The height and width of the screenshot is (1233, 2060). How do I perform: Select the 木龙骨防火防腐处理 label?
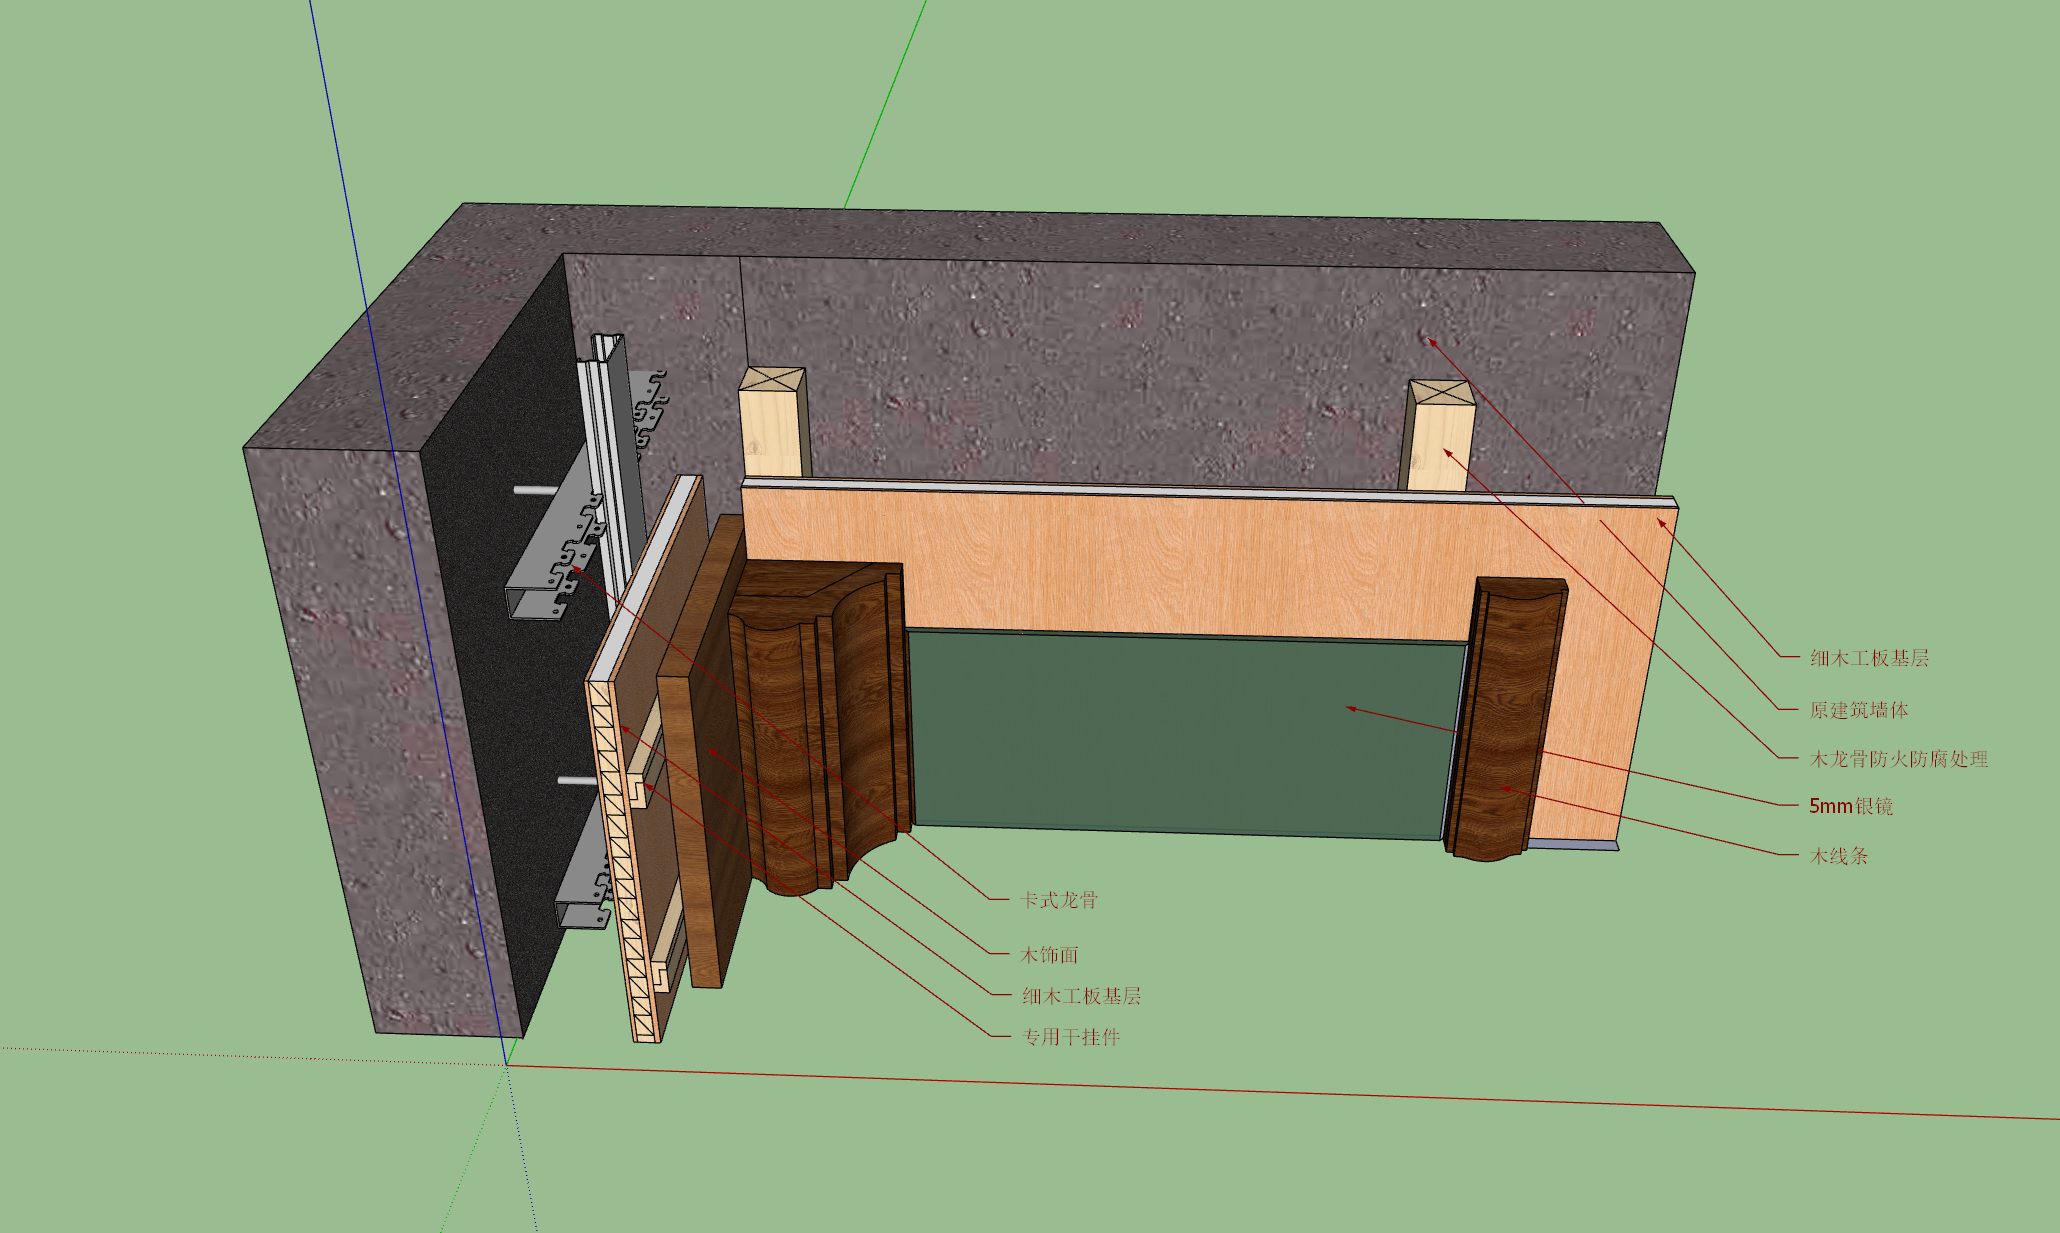(x=1899, y=759)
